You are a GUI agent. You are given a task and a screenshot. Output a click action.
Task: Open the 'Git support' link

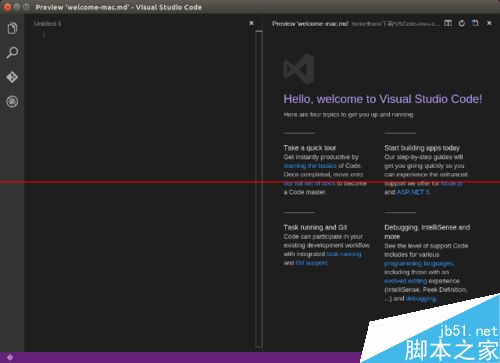click(x=312, y=263)
